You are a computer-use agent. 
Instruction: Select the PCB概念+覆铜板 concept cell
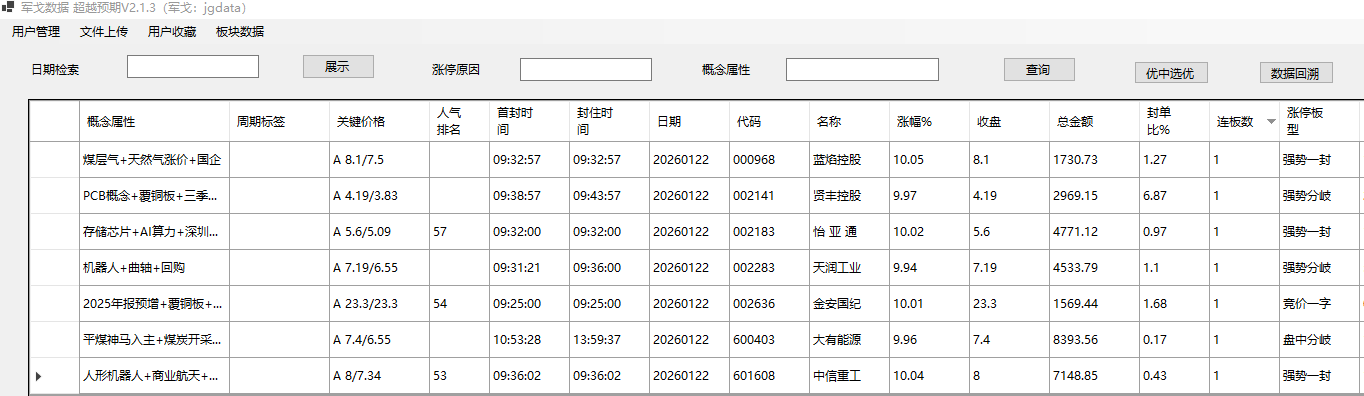click(154, 195)
